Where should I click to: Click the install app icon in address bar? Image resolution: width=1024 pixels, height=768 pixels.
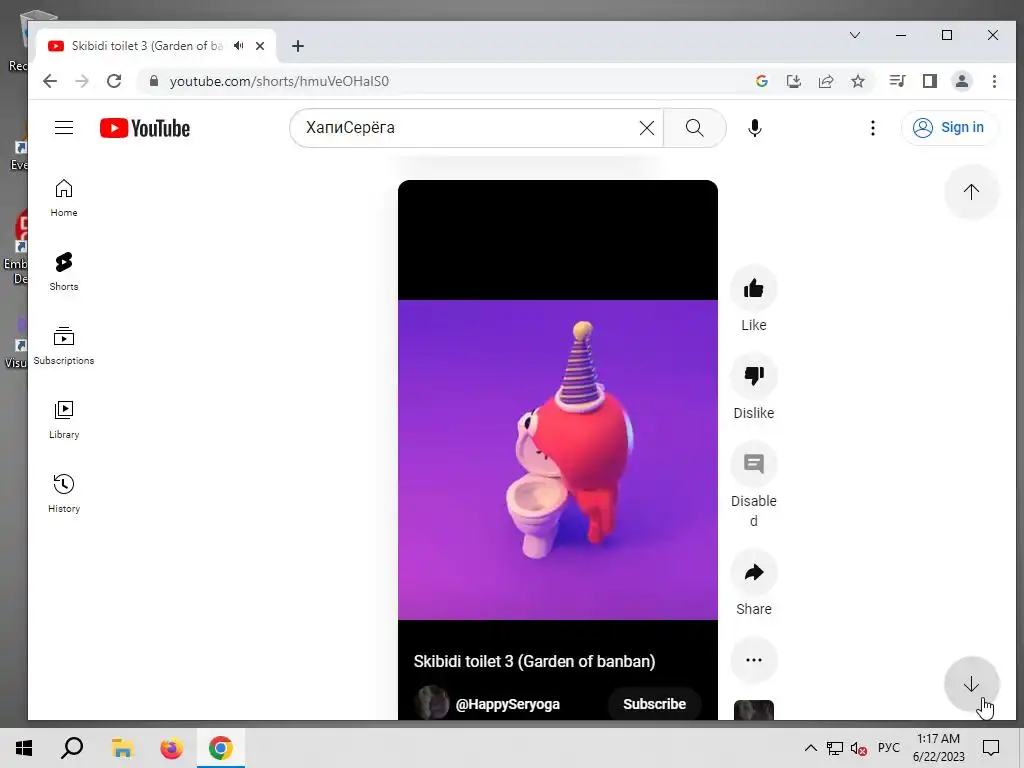point(793,81)
